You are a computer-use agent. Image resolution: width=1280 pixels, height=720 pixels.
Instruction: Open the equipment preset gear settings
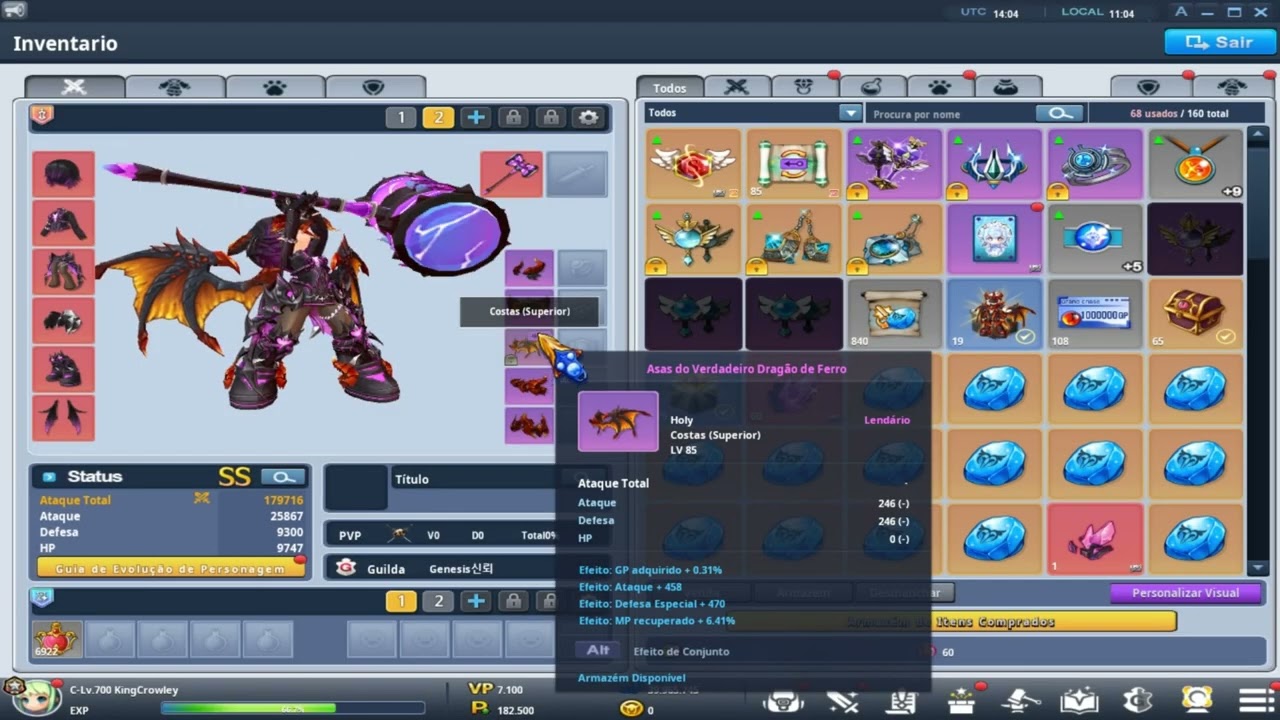click(x=589, y=117)
